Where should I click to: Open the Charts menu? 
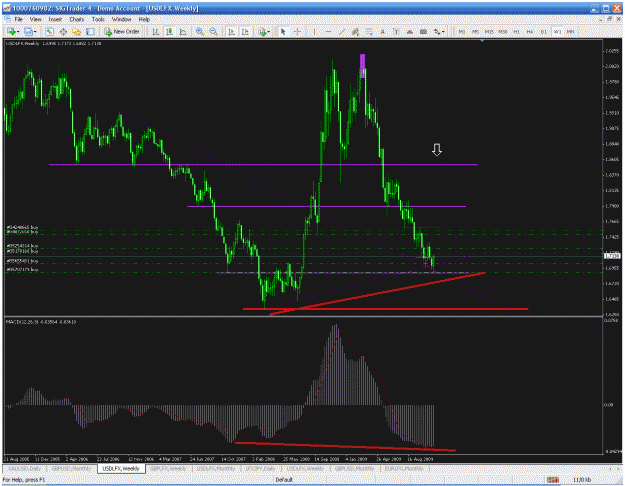(x=77, y=19)
